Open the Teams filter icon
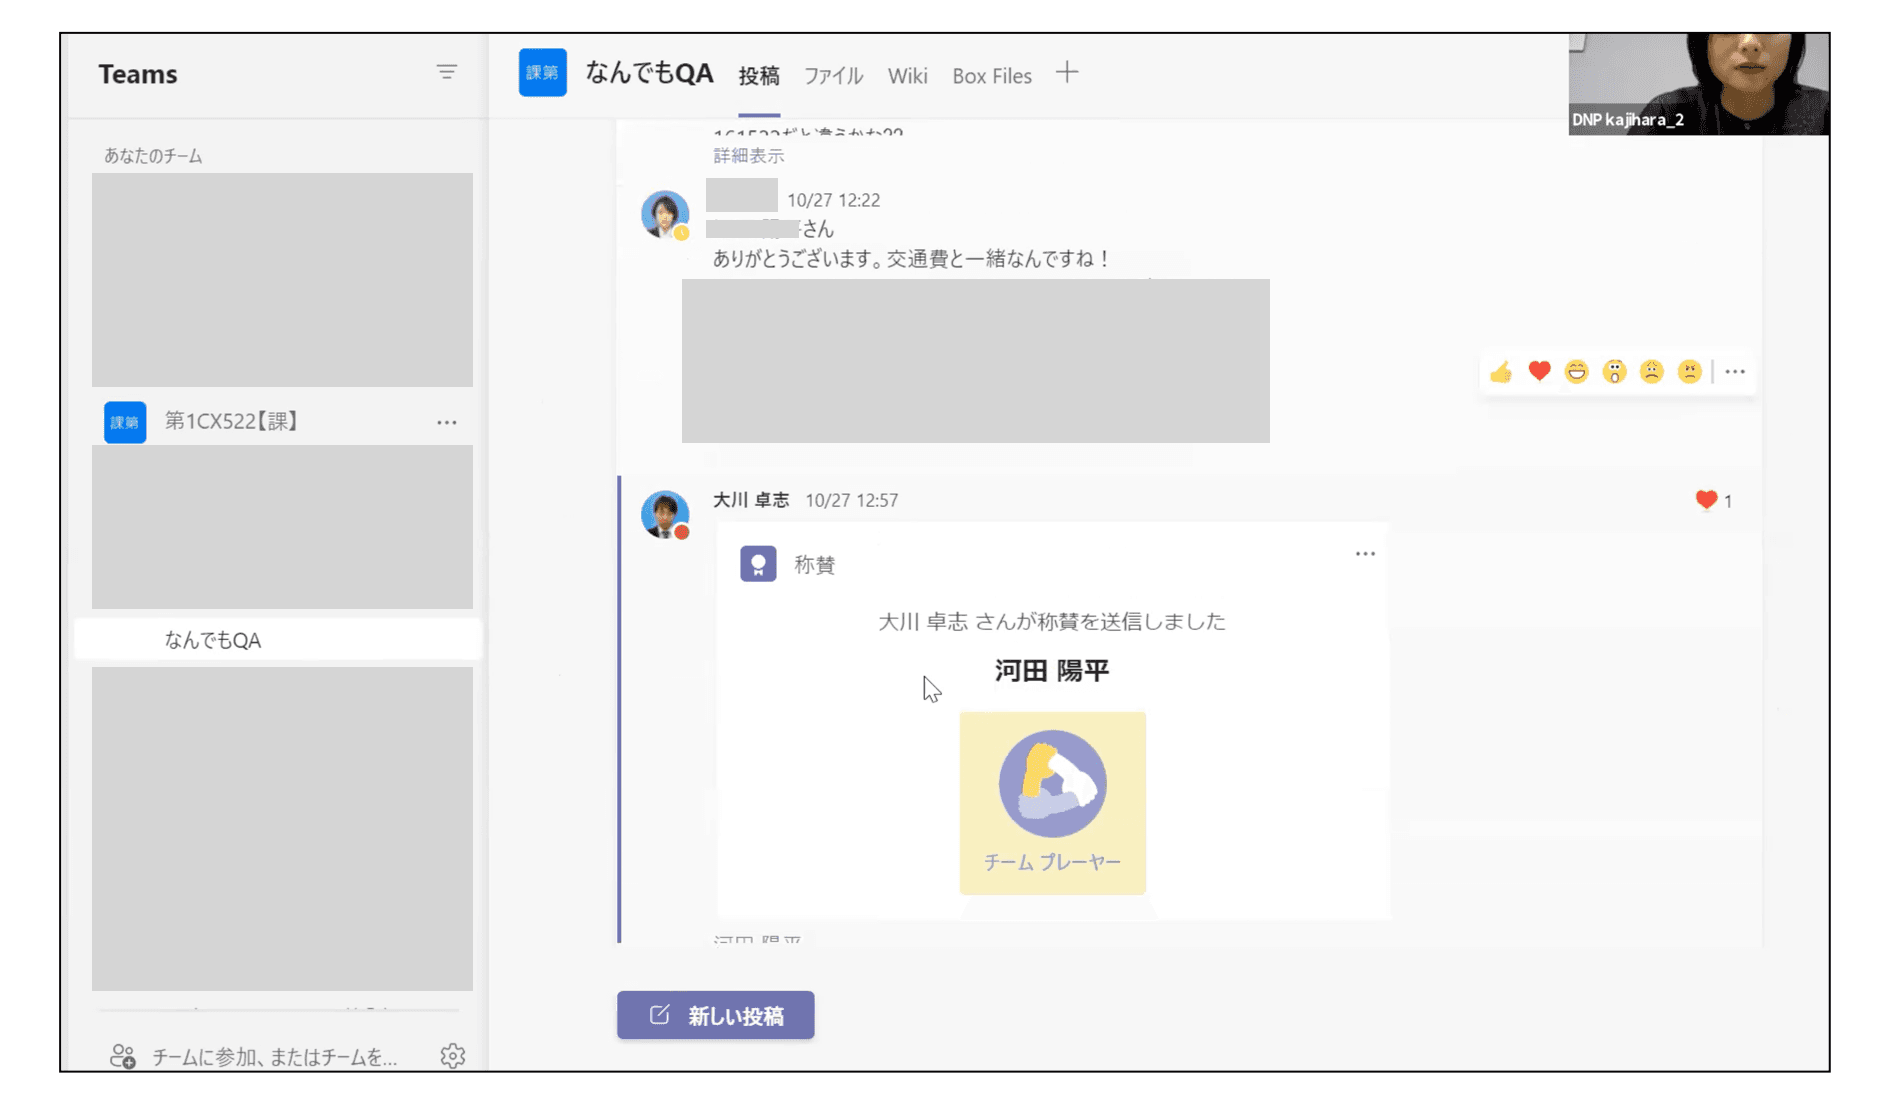 [x=446, y=72]
